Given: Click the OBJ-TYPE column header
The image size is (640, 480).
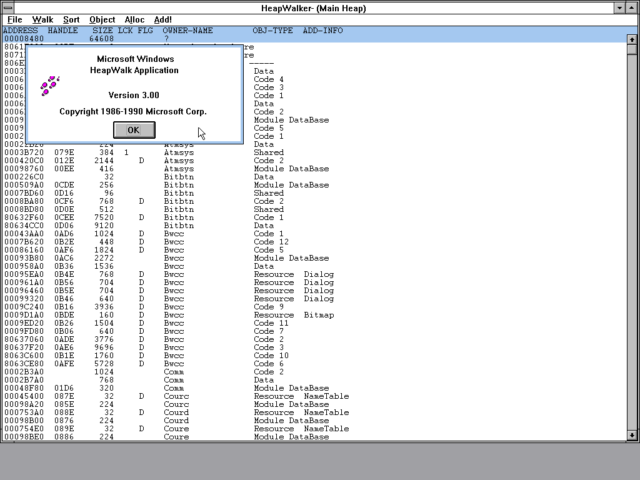Looking at the screenshot, I should point(273,31).
